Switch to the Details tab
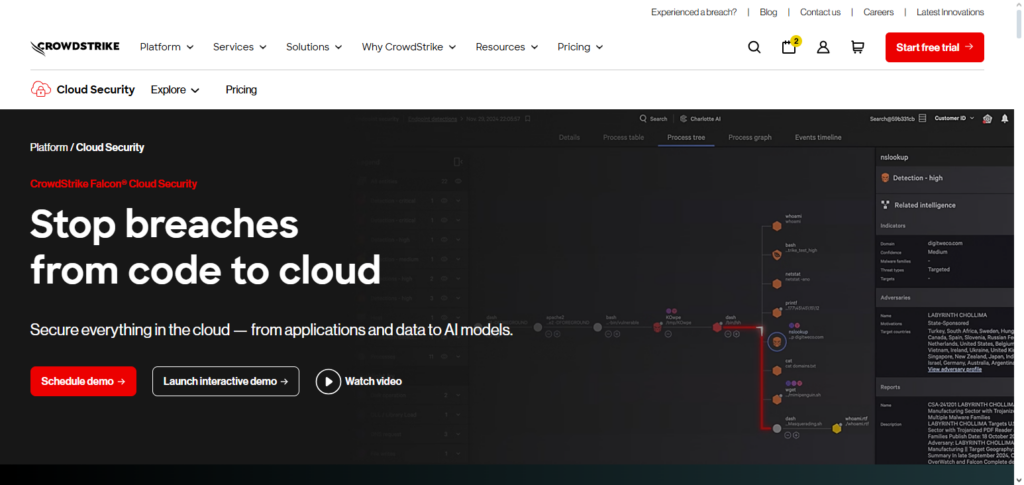1024x485 pixels. [569, 137]
